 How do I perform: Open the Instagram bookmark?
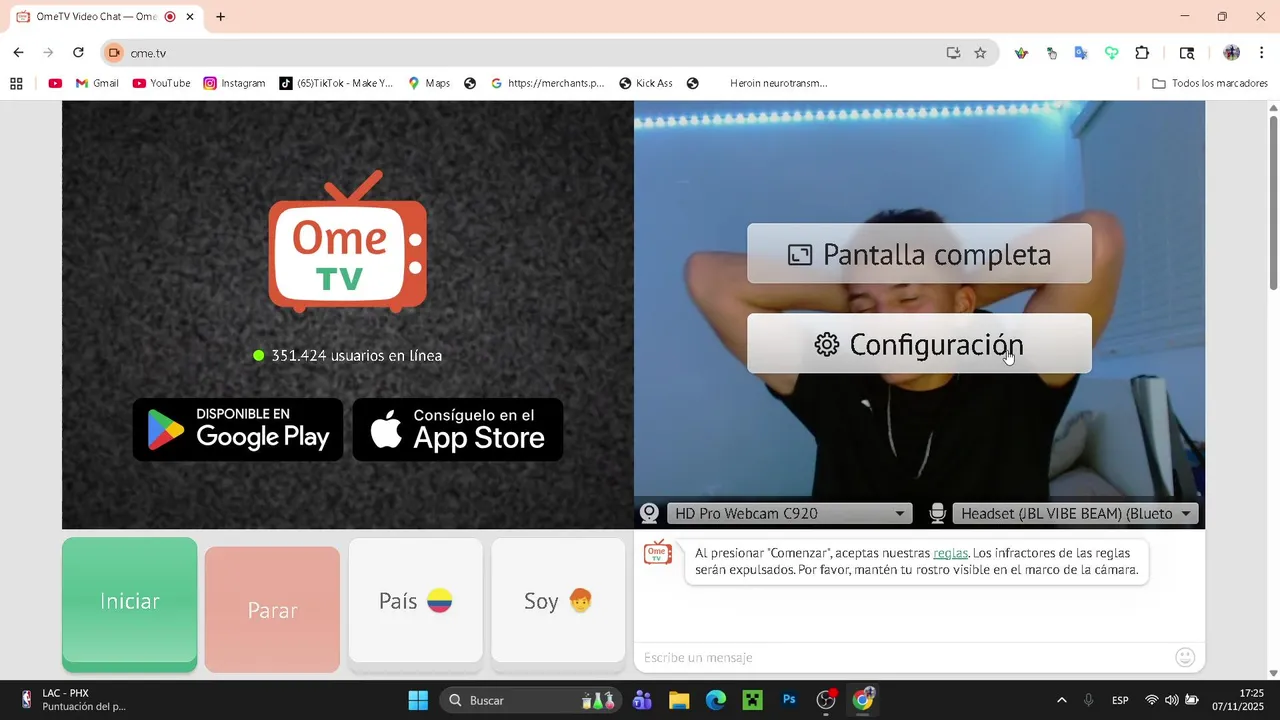(x=235, y=83)
